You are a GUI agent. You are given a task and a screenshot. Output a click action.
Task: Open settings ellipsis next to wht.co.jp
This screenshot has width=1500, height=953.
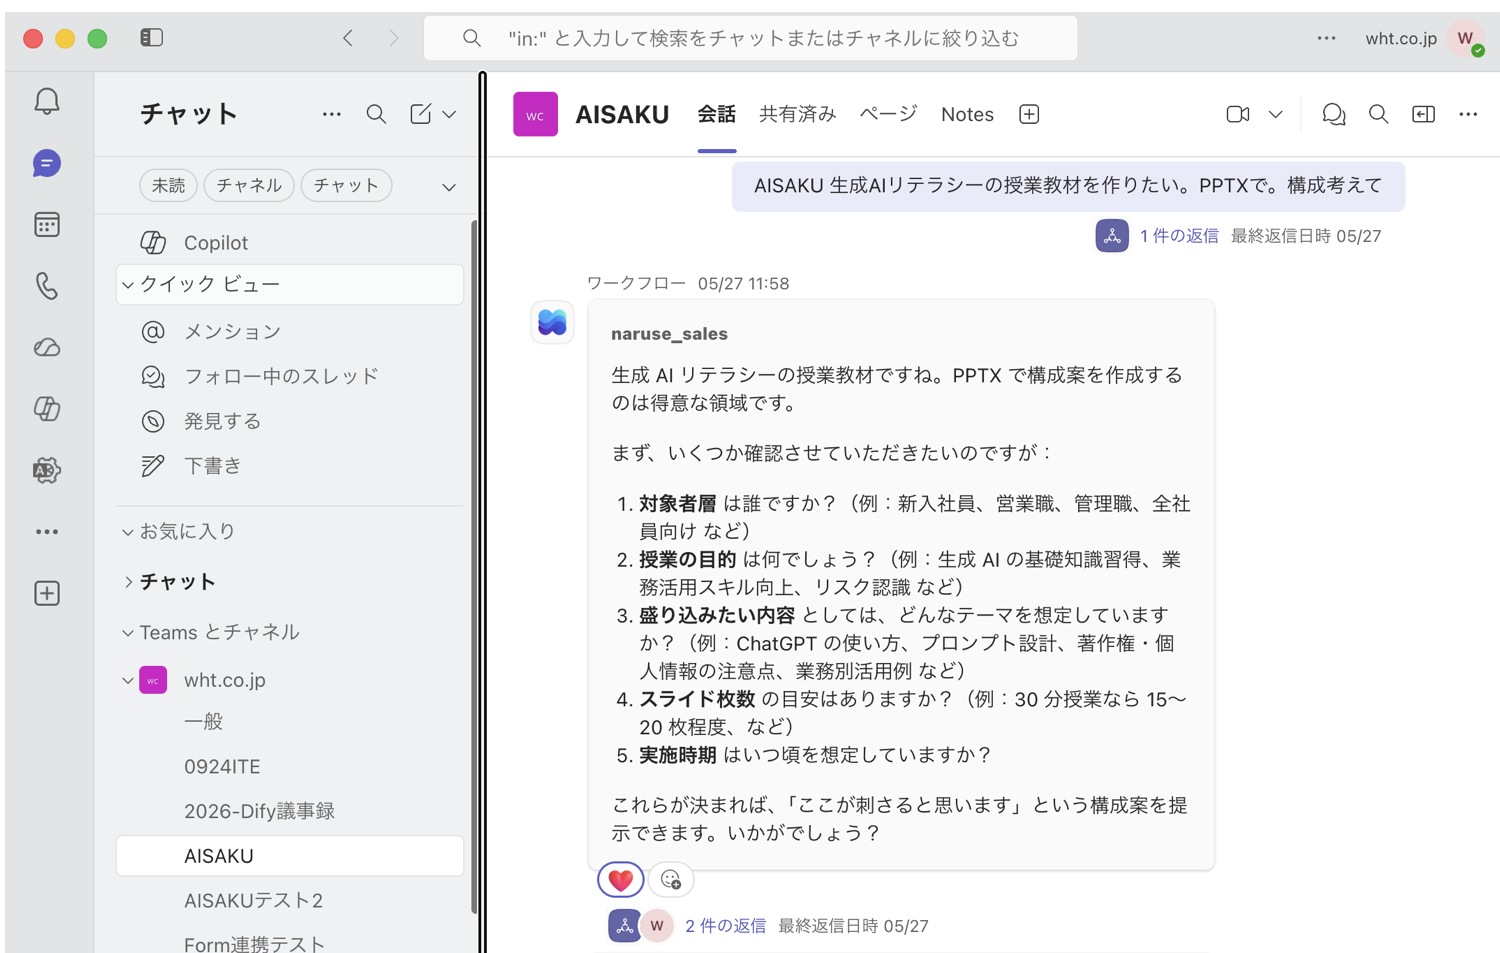[x=1326, y=38]
